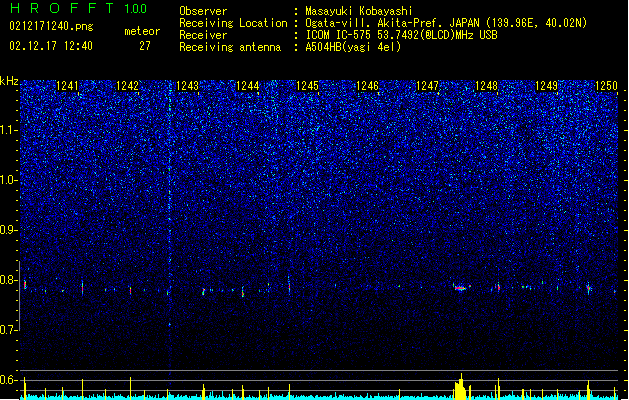Click the 'Receiver' field label
This screenshot has width=629, height=400.
pyautogui.click(x=203, y=35)
